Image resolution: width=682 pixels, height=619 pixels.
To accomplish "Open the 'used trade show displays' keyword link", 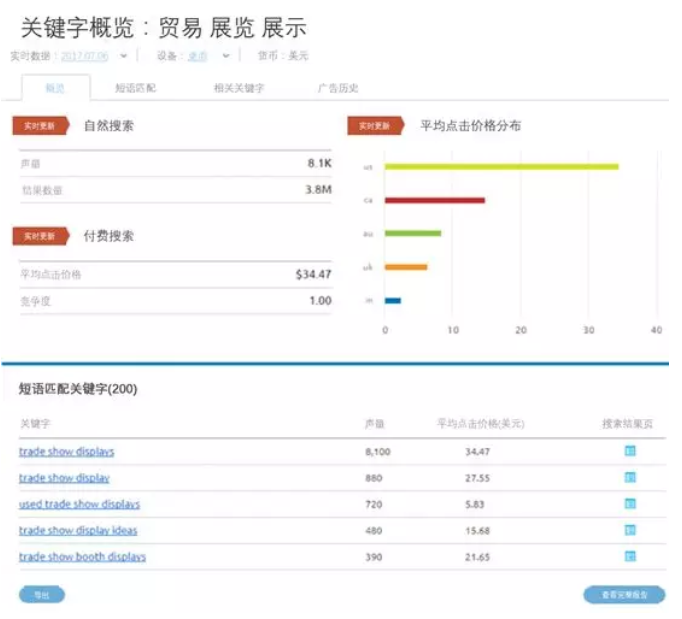I will pyautogui.click(x=79, y=504).
